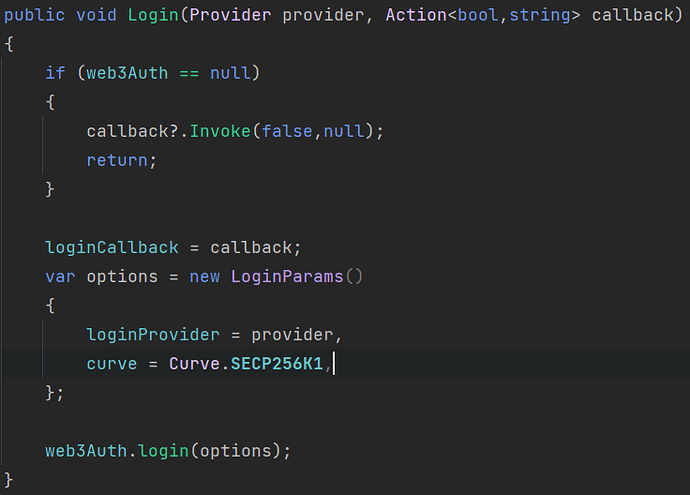Click the return keyword

coord(118,160)
